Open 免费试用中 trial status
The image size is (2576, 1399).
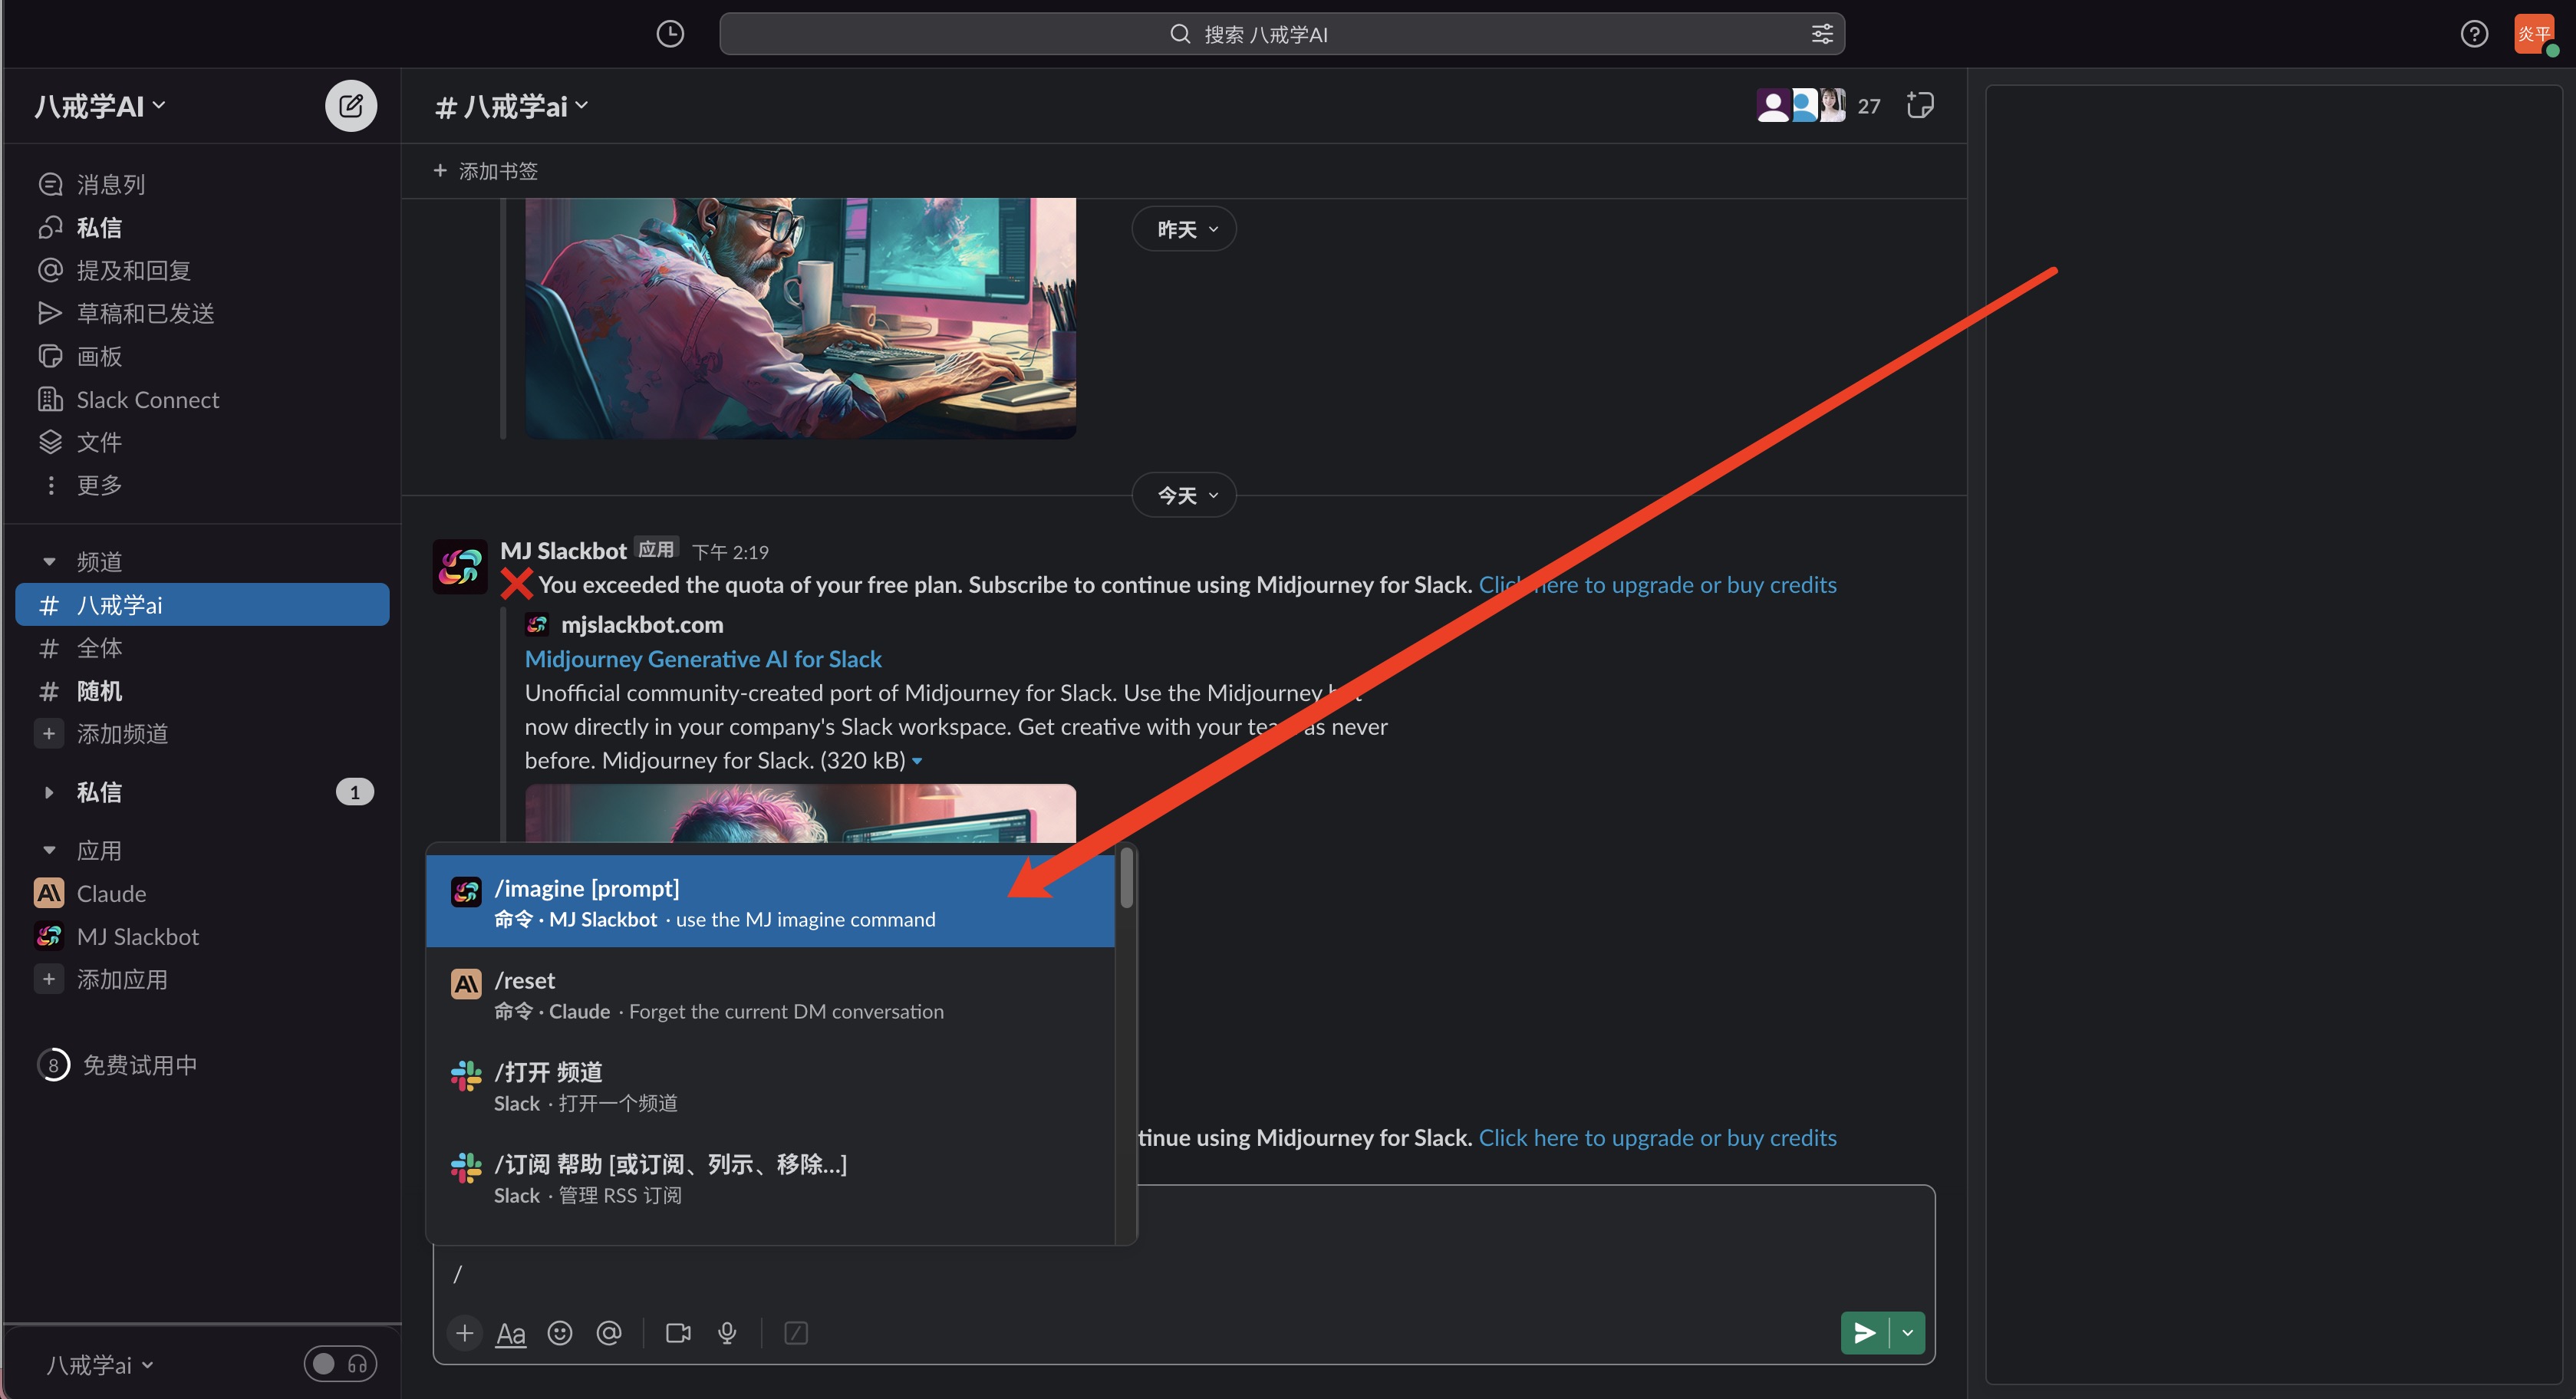(x=117, y=1065)
